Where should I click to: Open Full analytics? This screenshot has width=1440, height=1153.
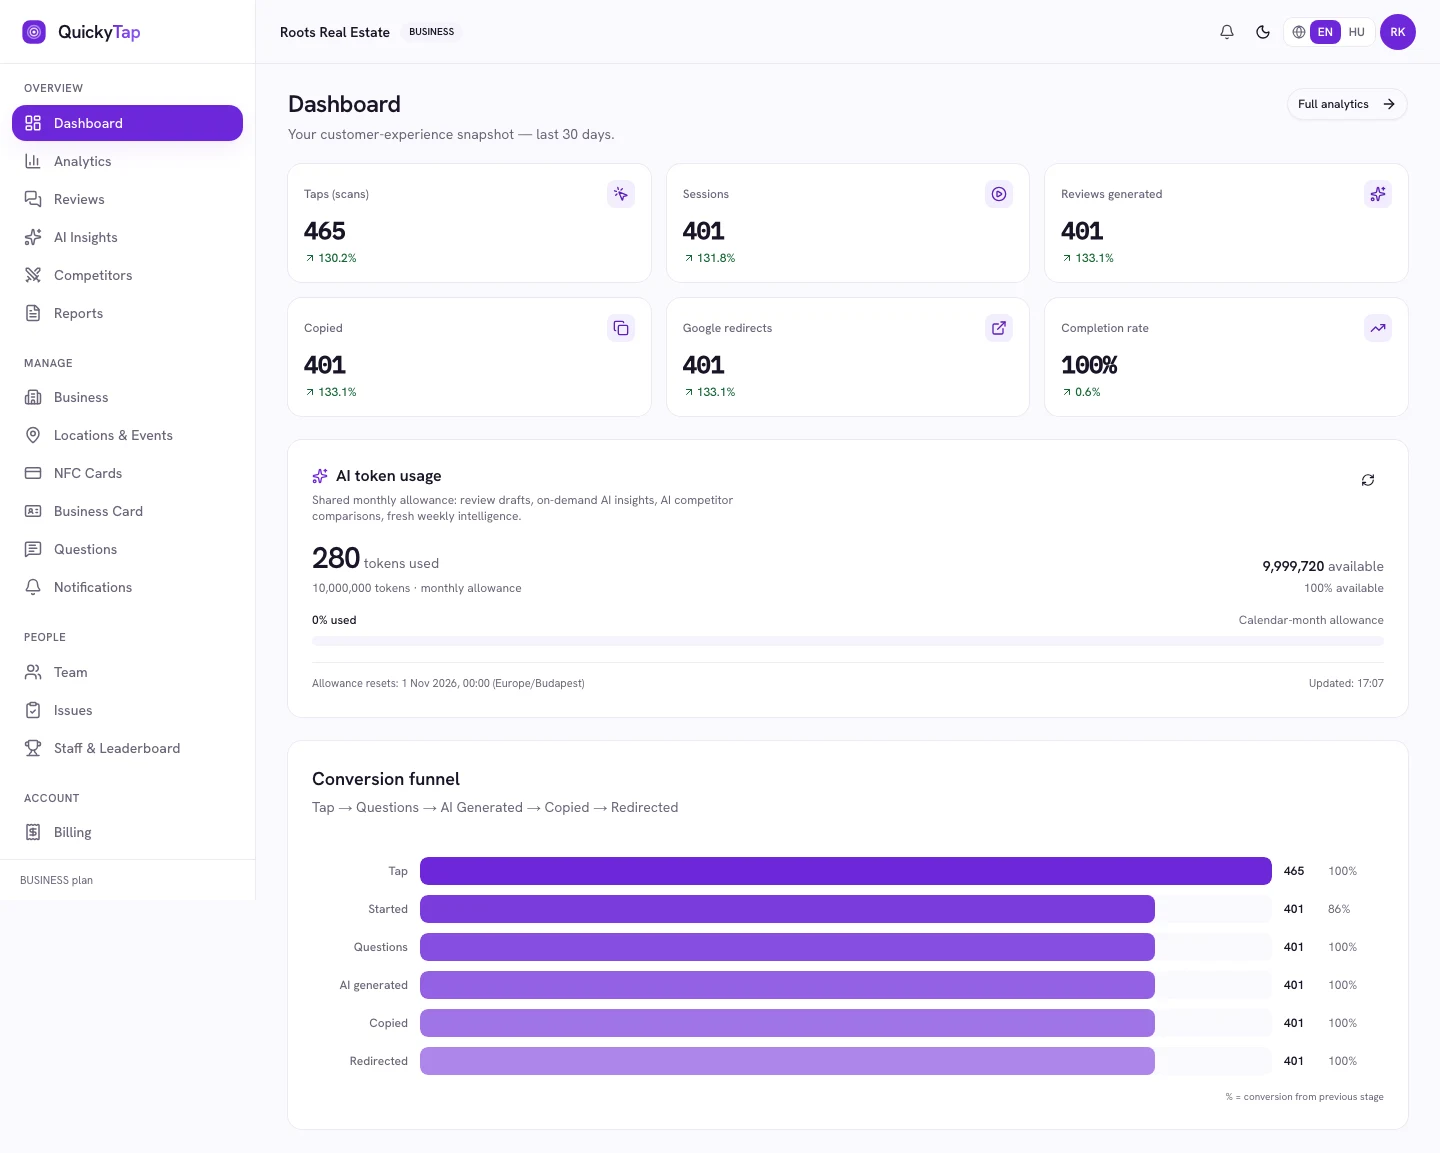(1346, 104)
